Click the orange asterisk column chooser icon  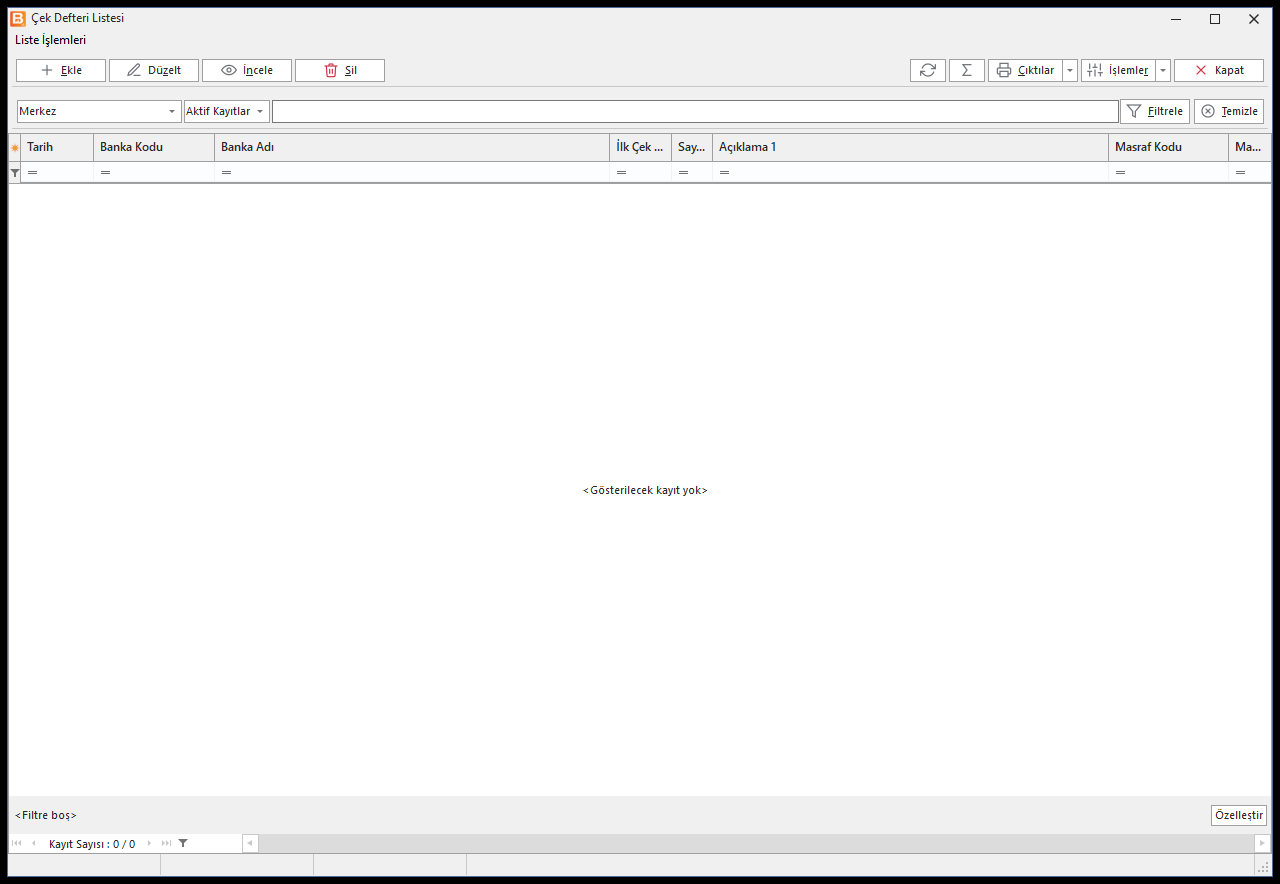(x=15, y=147)
